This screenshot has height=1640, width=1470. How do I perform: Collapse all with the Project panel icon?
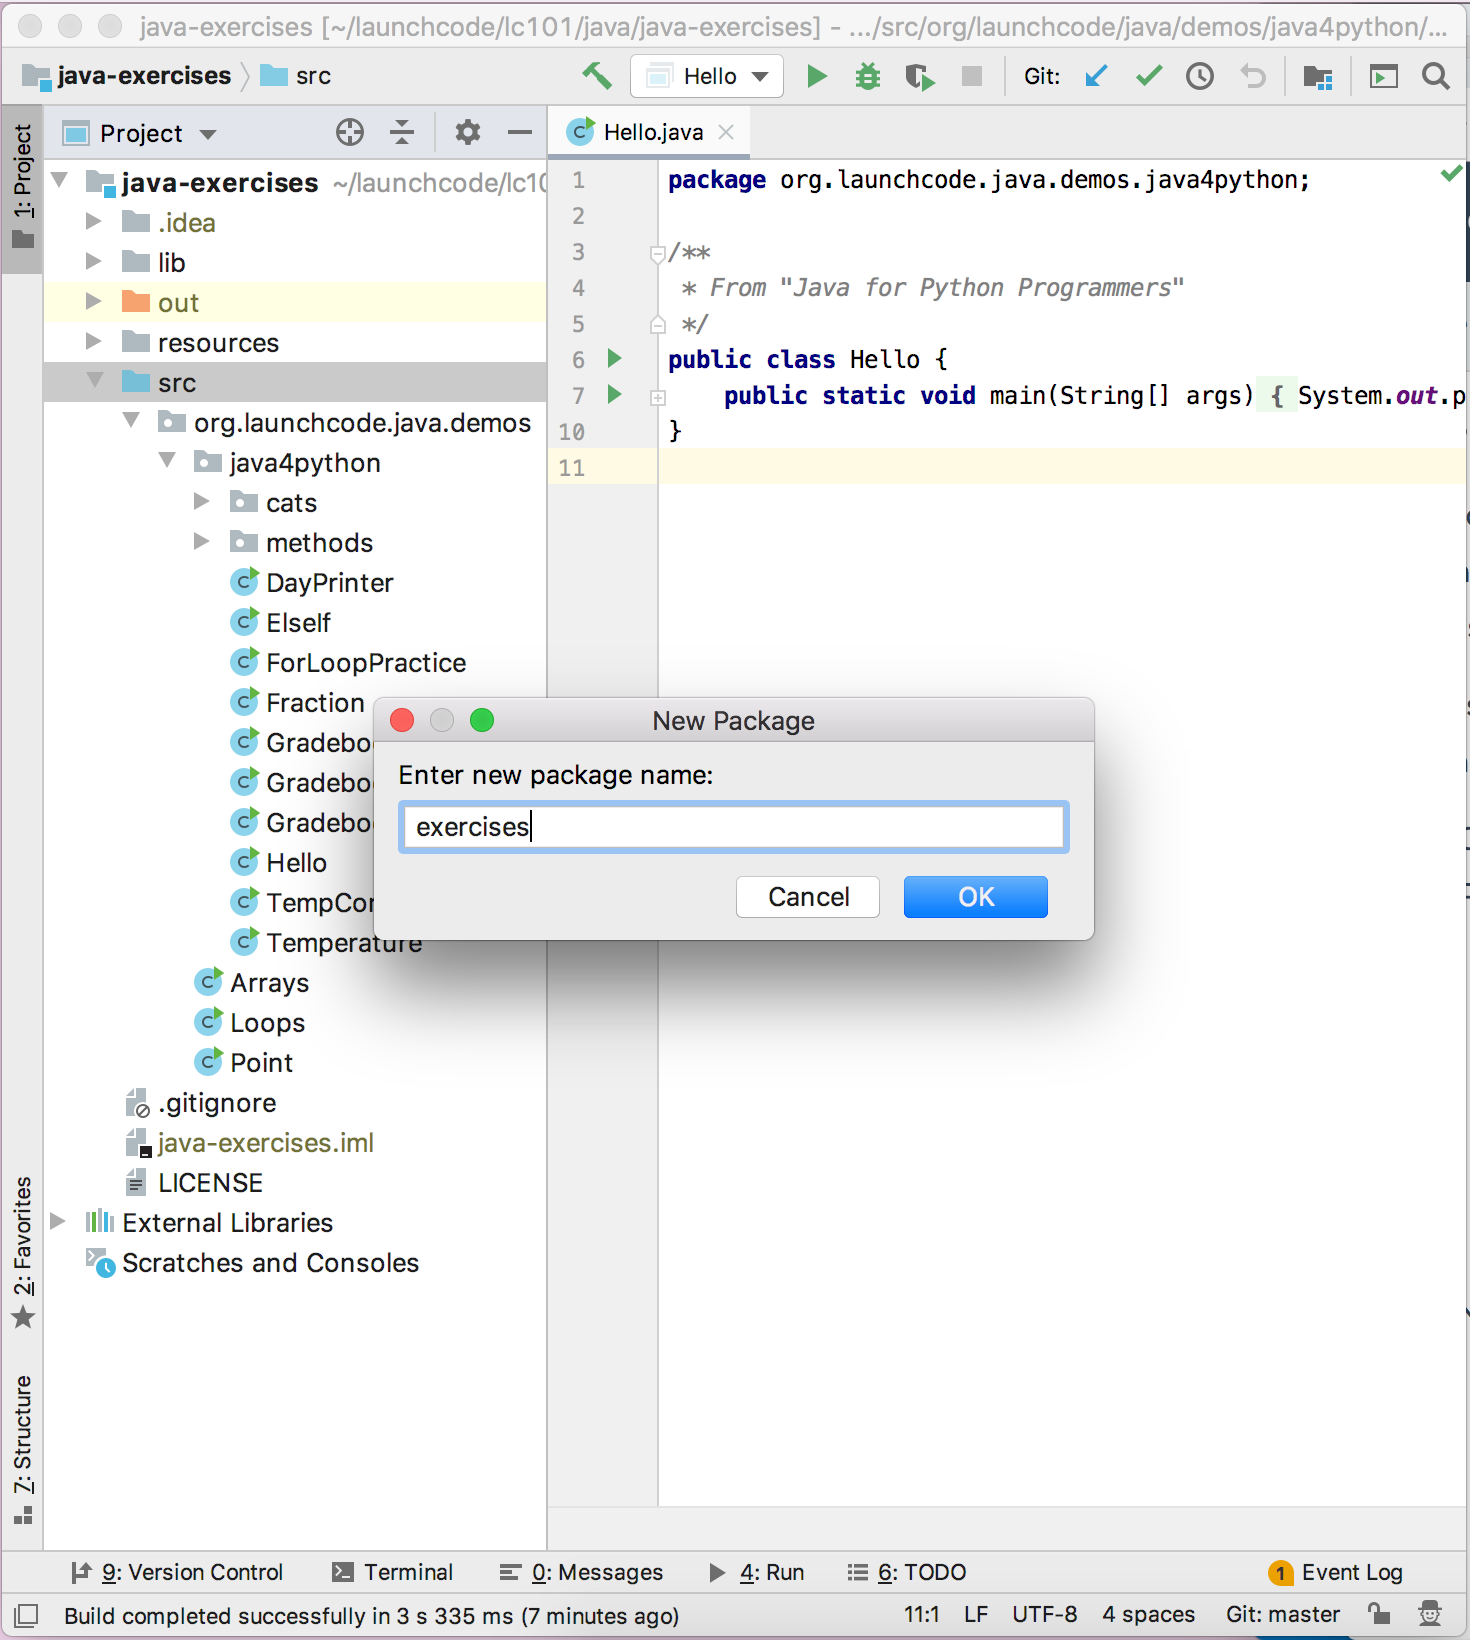(x=402, y=132)
